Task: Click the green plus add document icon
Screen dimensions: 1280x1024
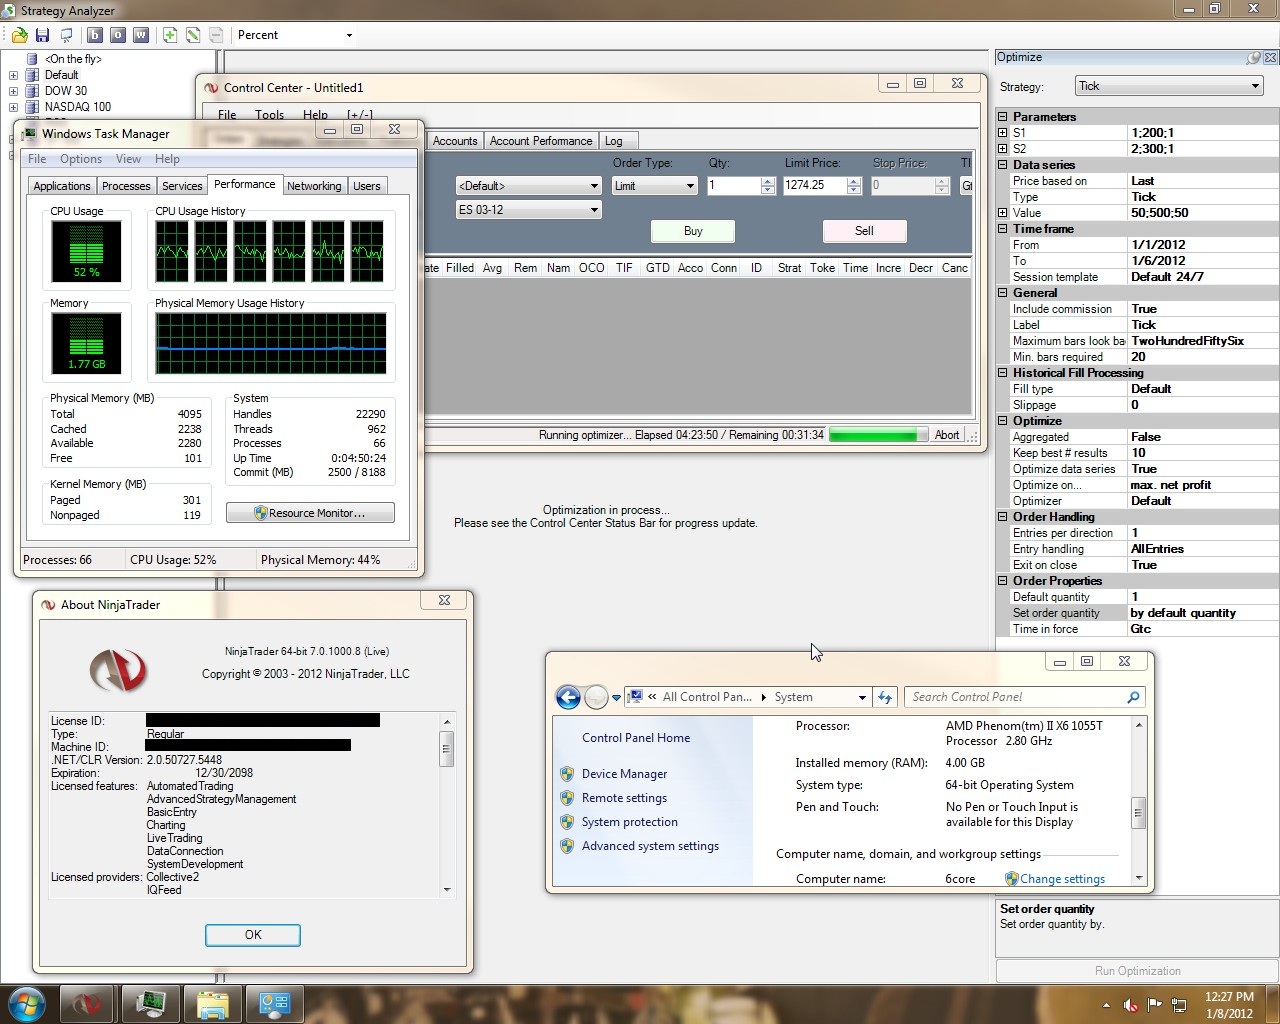Action: [x=170, y=35]
